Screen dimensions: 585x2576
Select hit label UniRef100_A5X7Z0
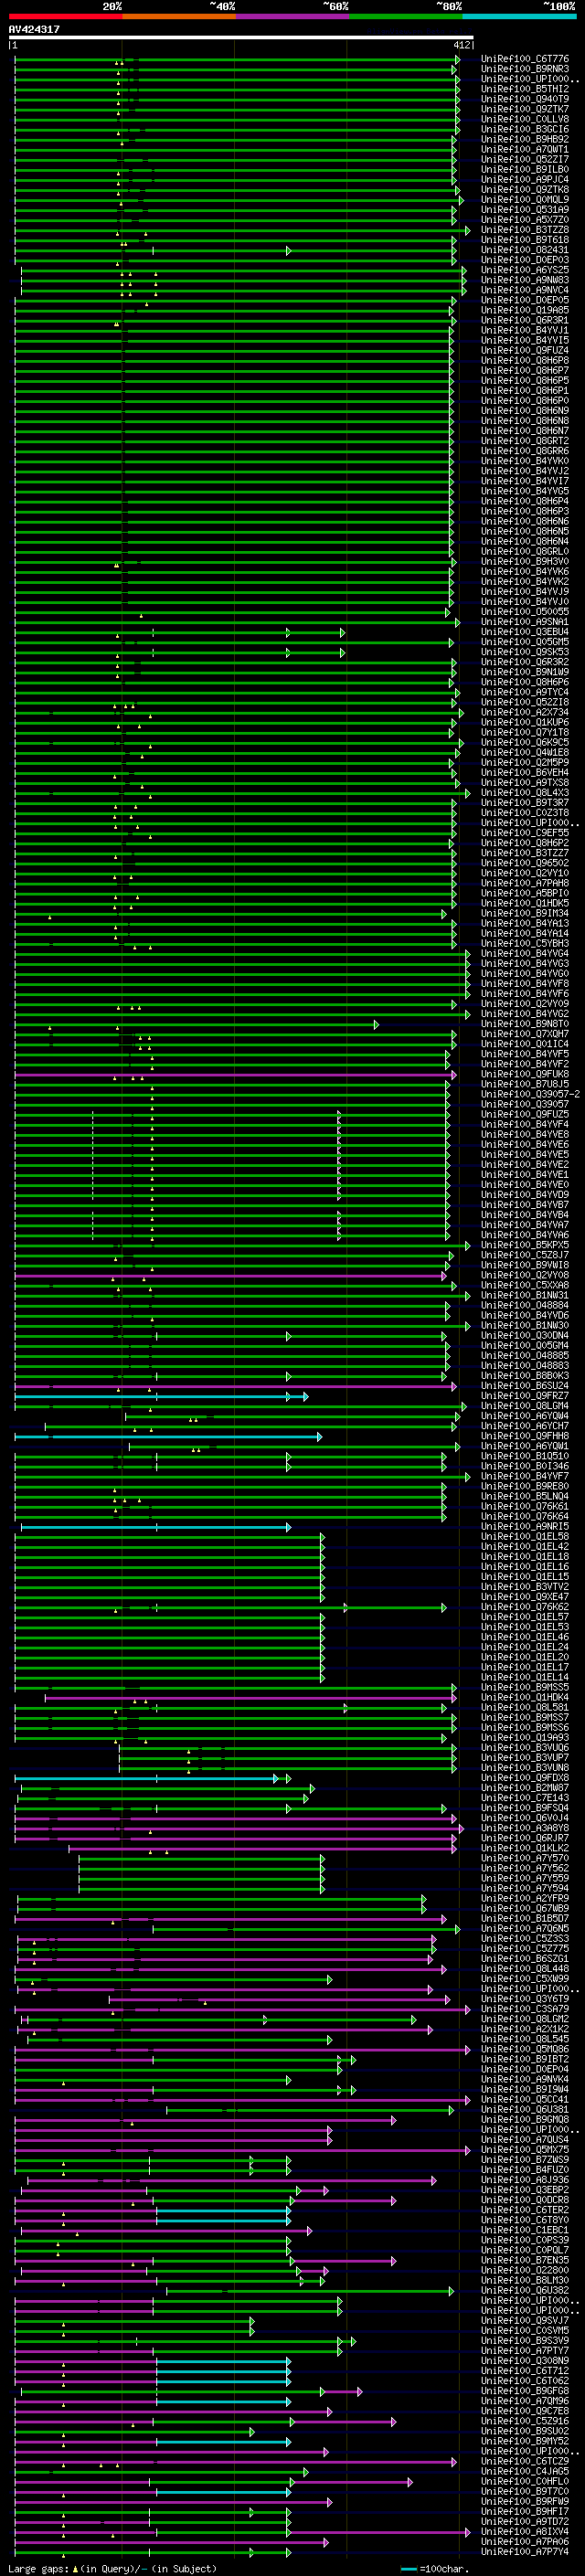click(x=524, y=219)
